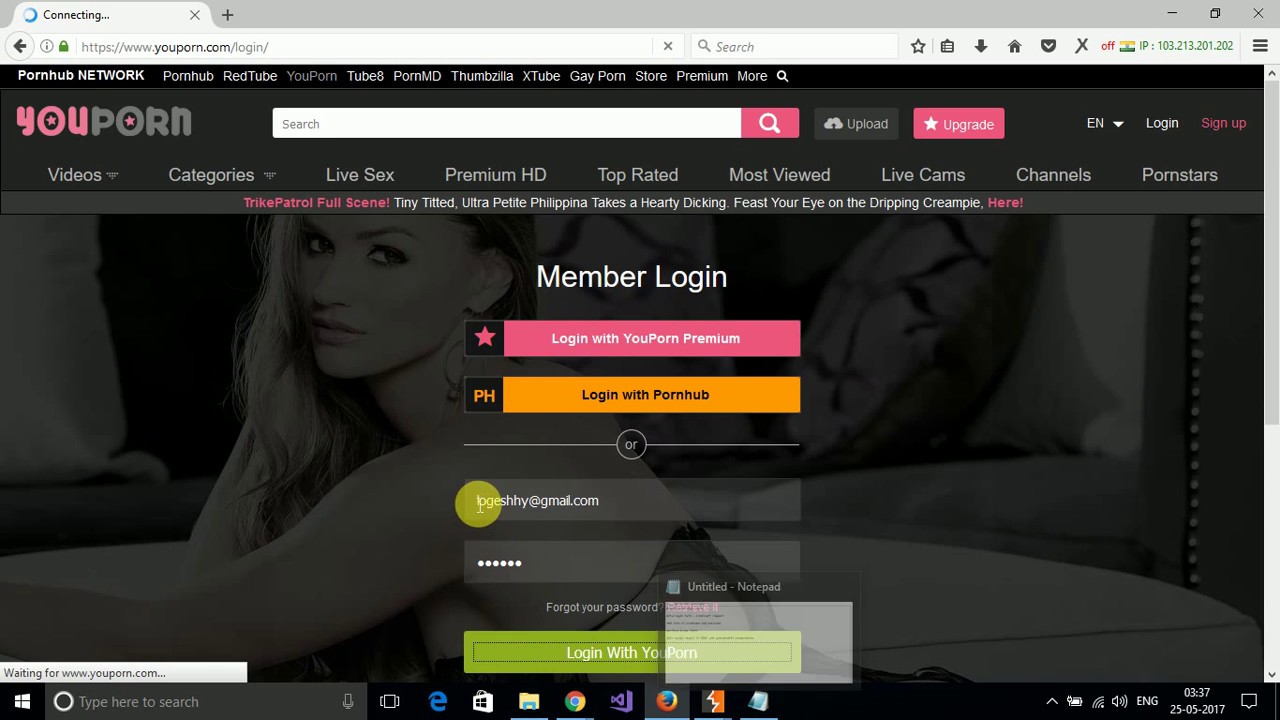The width and height of the screenshot is (1280, 720).
Task: Click the taskbar microphone icon
Action: tap(348, 701)
